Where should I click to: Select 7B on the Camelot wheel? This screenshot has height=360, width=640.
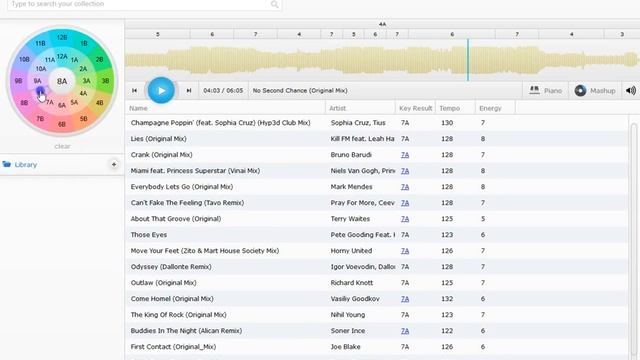point(40,119)
